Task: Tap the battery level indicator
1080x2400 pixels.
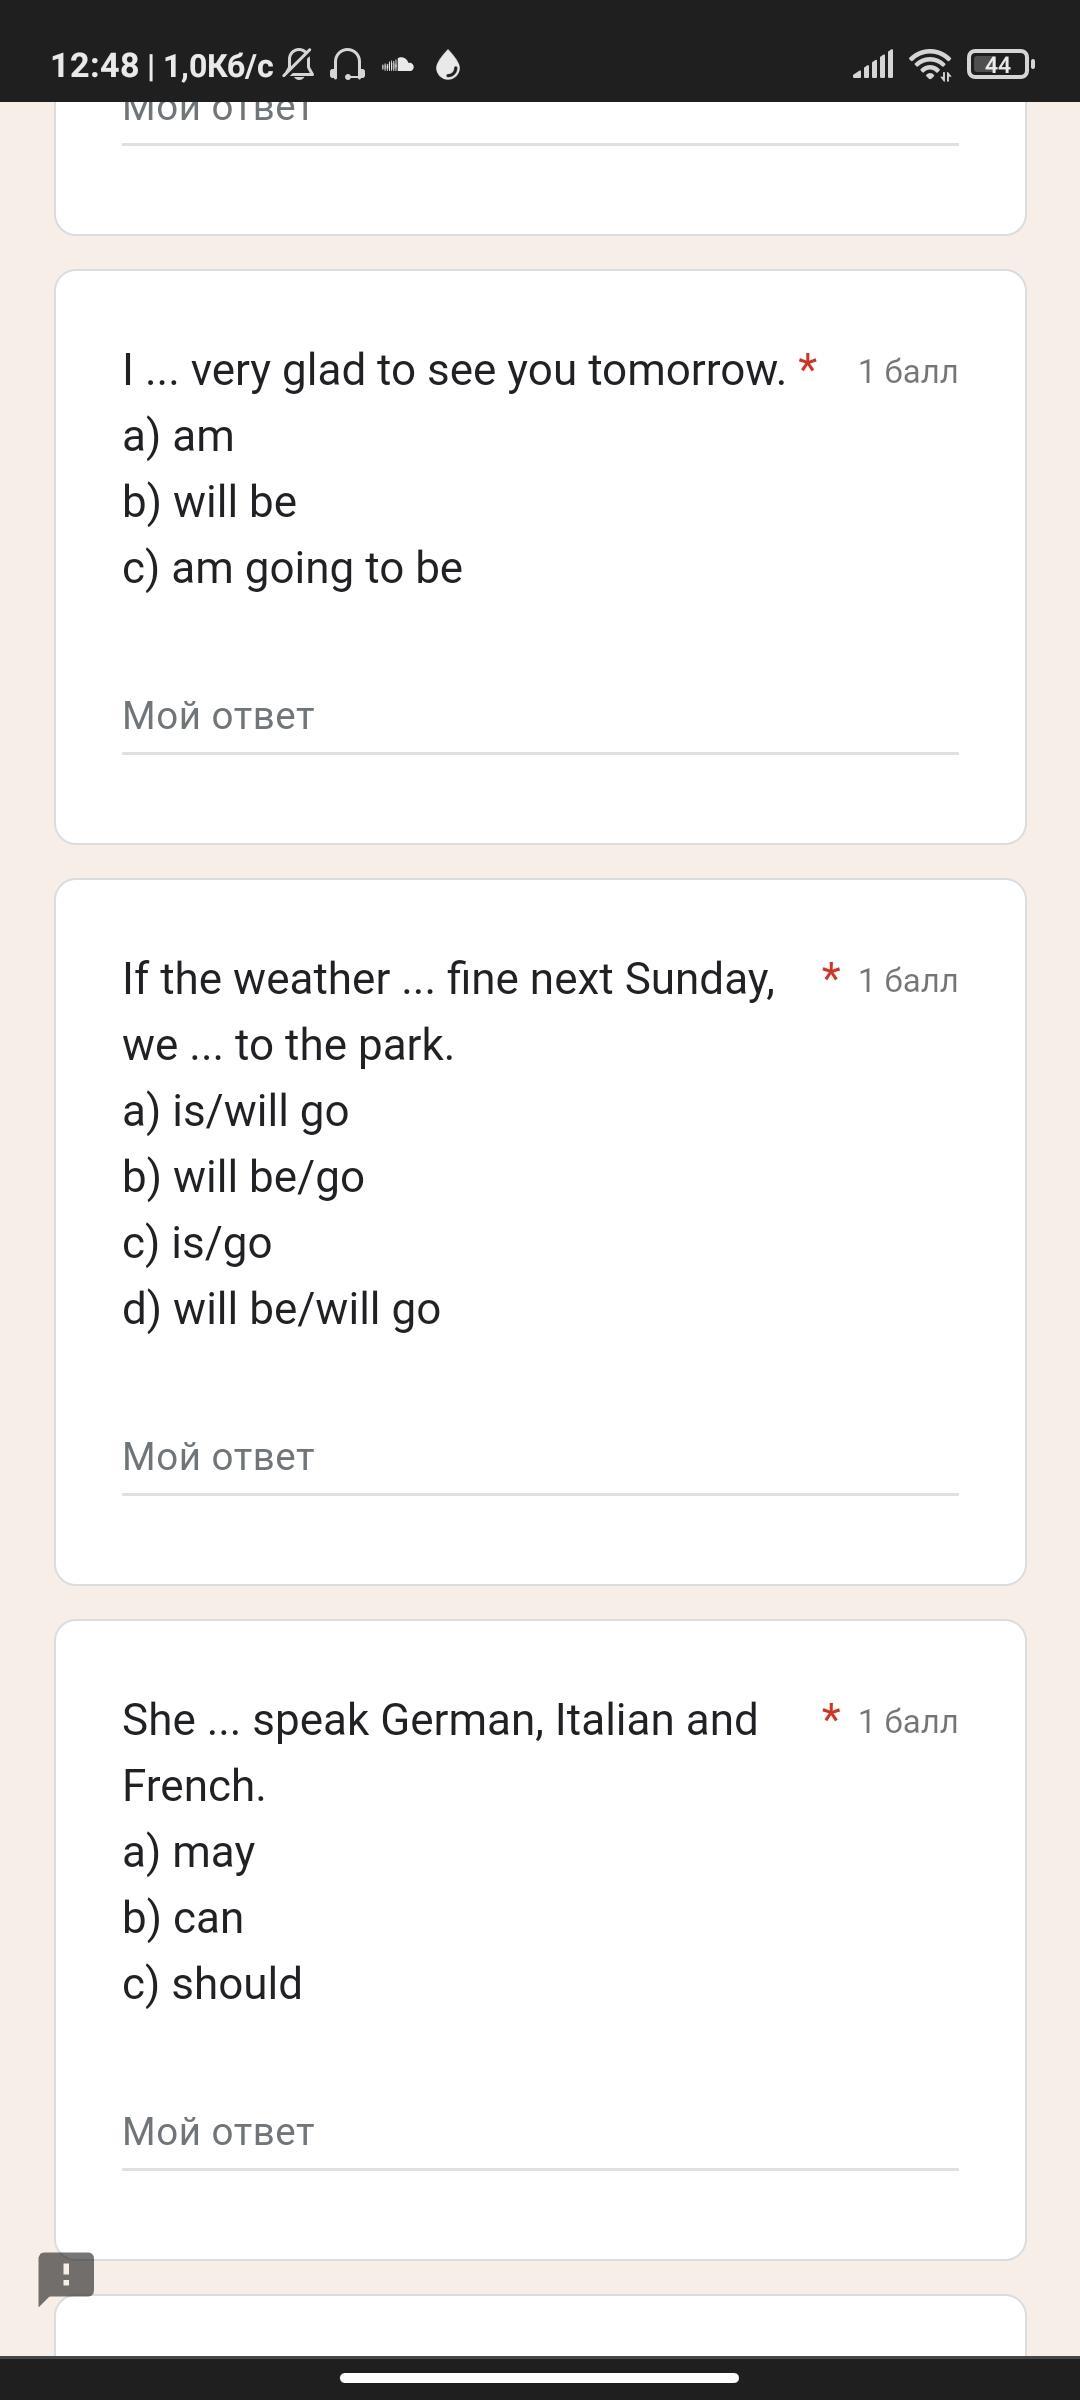Action: [1001, 65]
